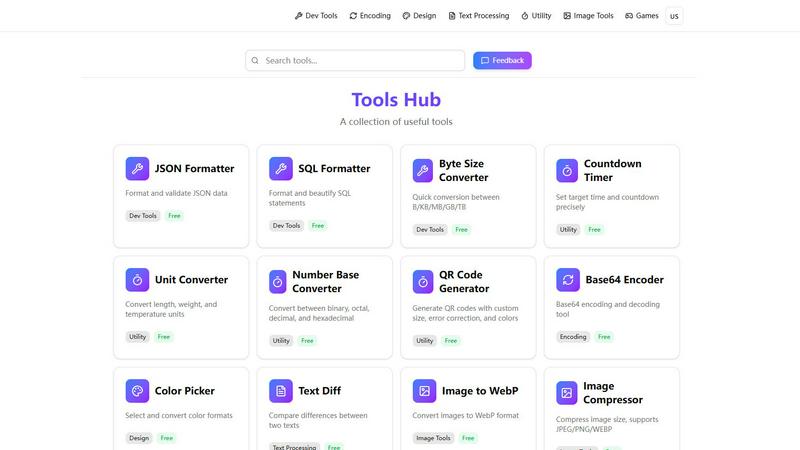Image resolution: width=800 pixels, height=450 pixels.
Task: Click the SQL Formatter wrench icon
Action: click(x=281, y=168)
